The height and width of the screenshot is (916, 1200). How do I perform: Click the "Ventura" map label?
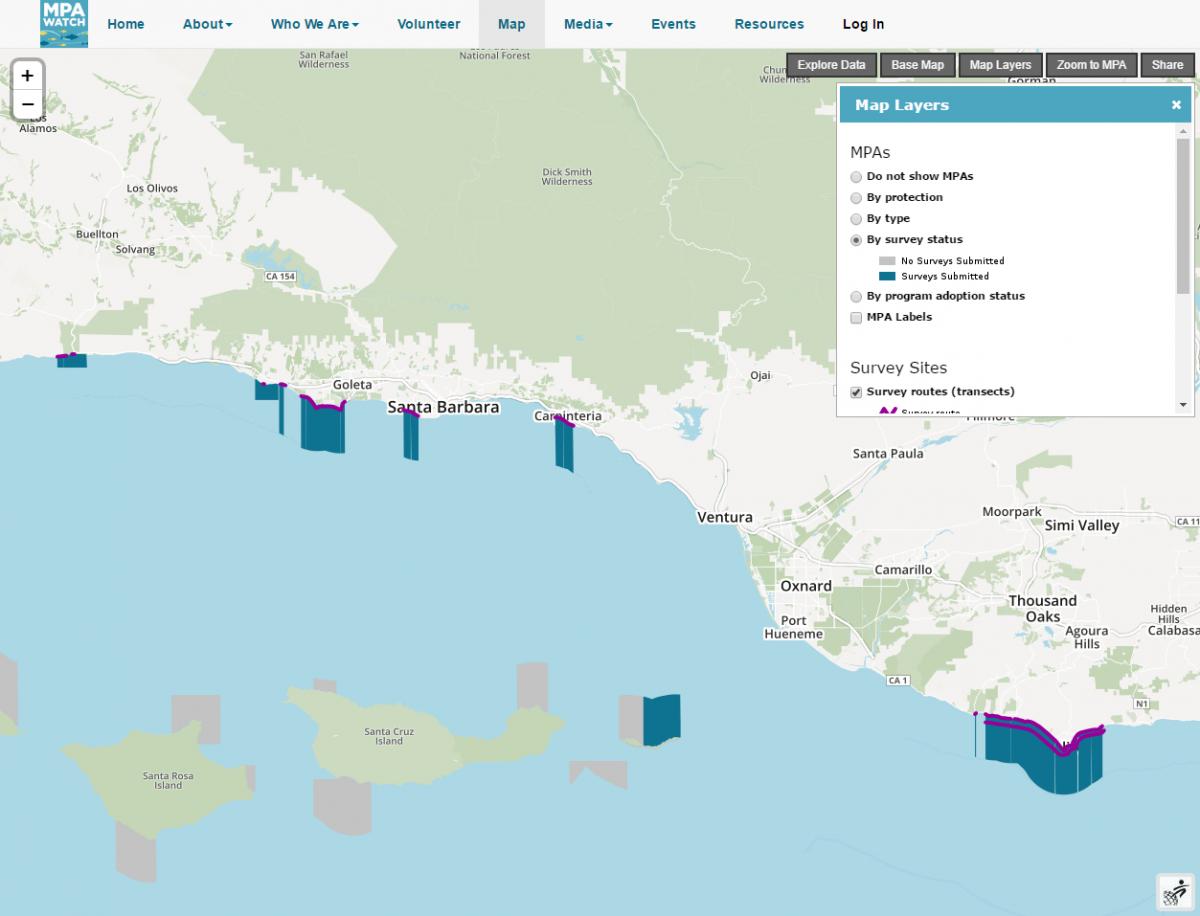point(725,517)
